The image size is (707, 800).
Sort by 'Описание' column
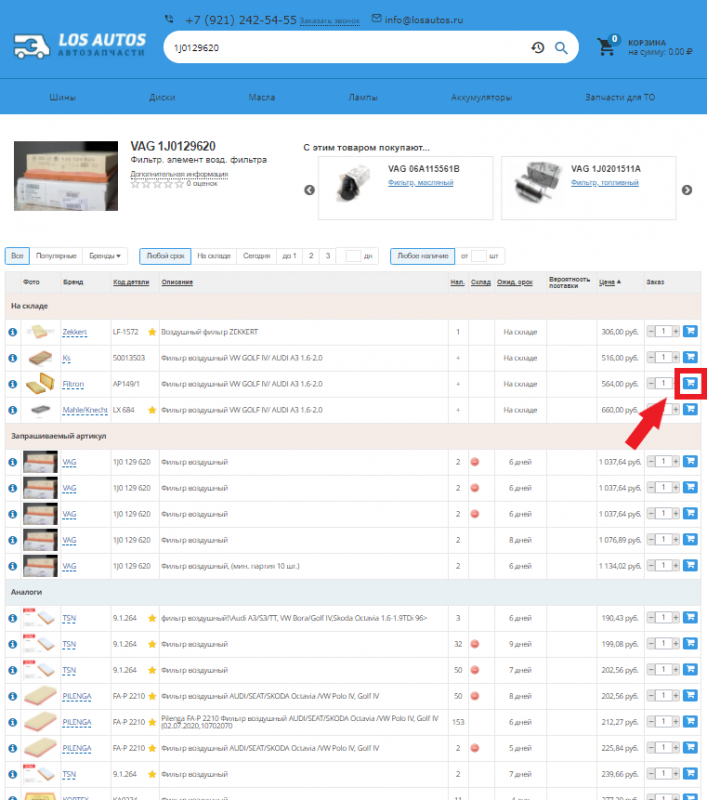coord(177,282)
